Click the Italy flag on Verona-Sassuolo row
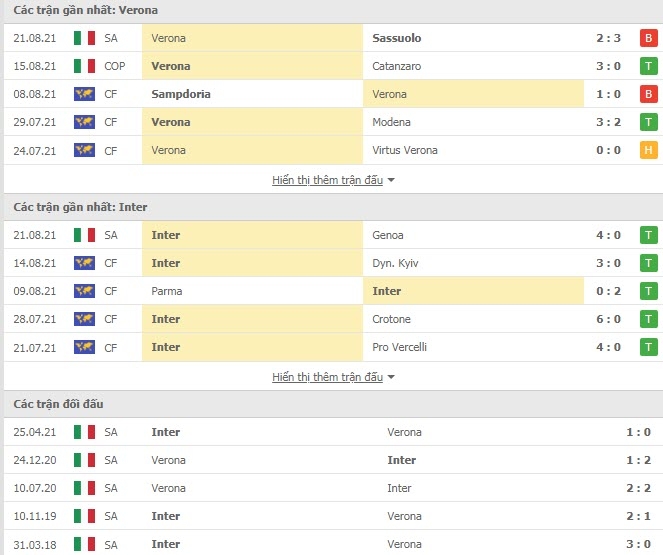Image resolution: width=663 pixels, height=555 pixels. point(84,38)
